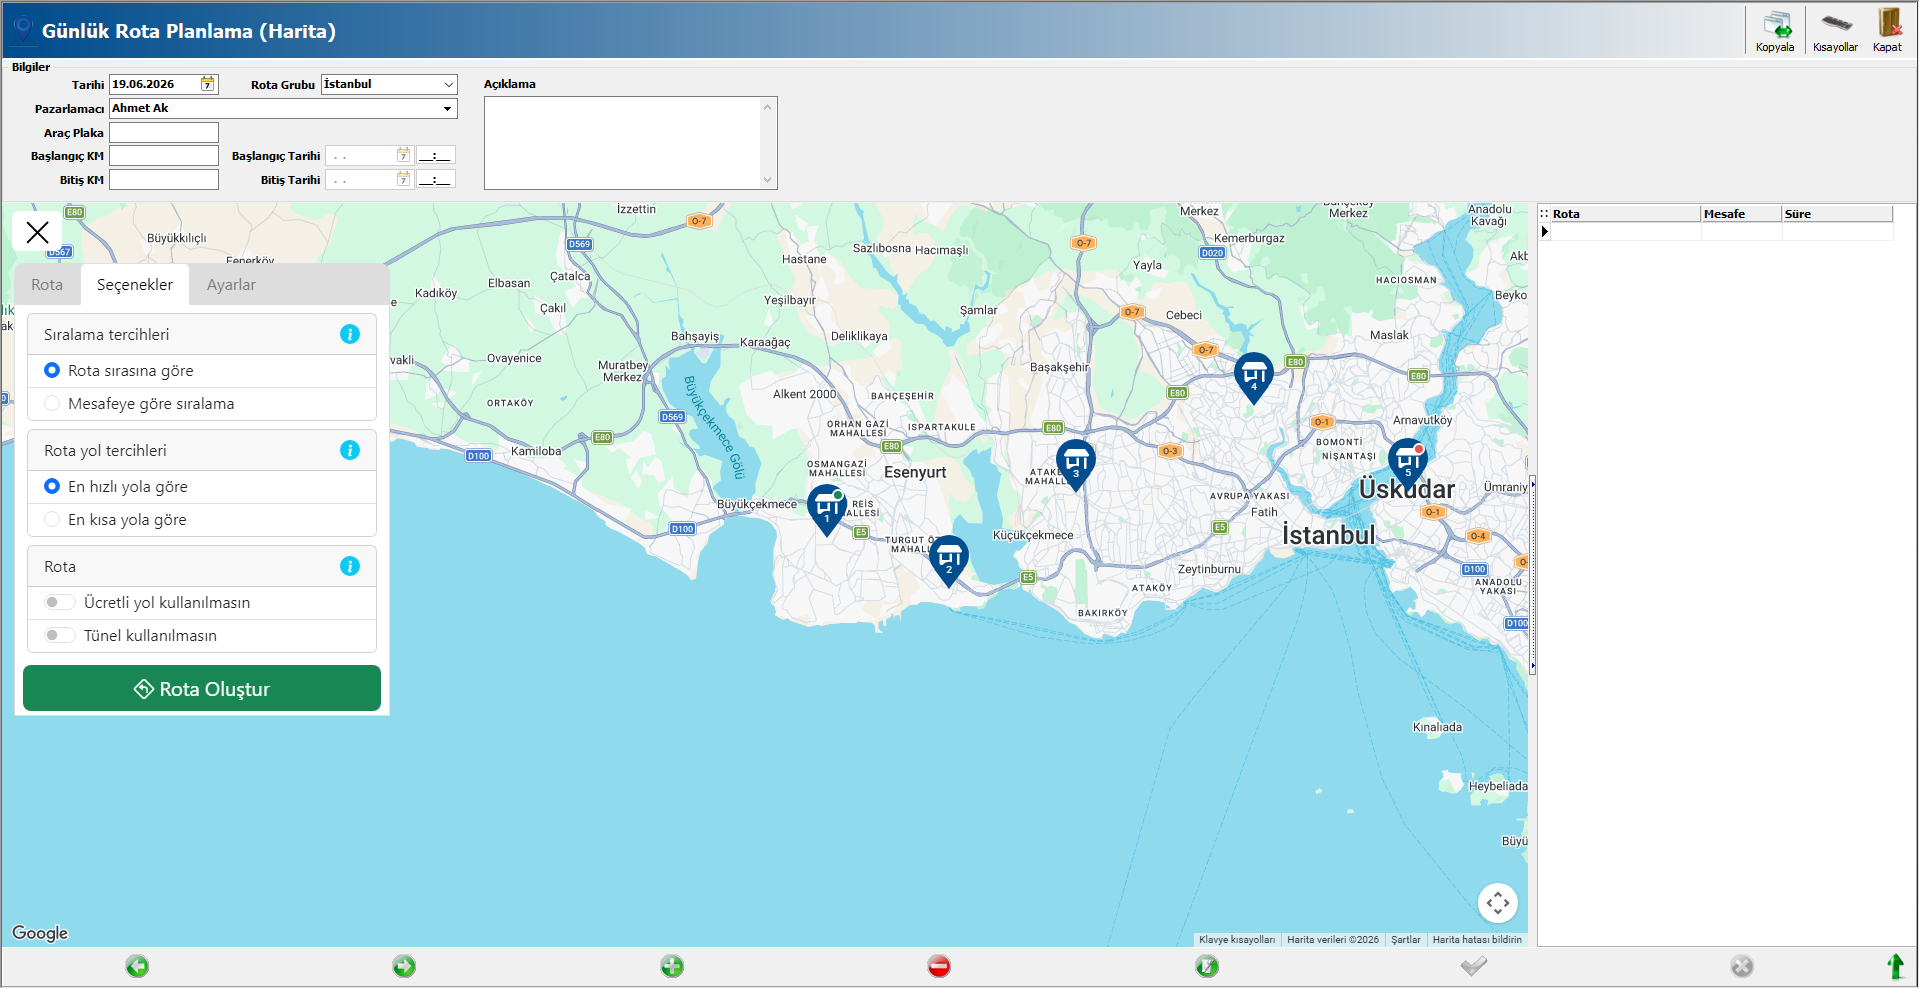Click the Google logo on map
1920x989 pixels.
point(40,933)
